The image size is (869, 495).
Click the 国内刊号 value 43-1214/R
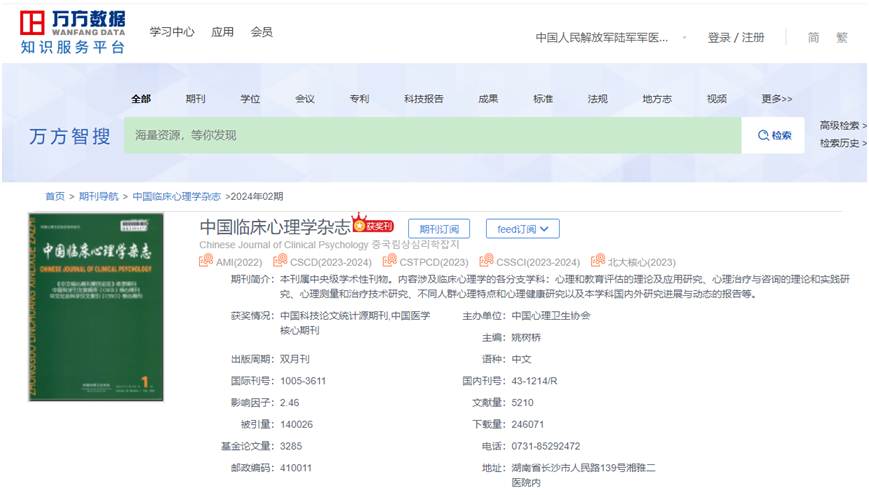coord(534,381)
